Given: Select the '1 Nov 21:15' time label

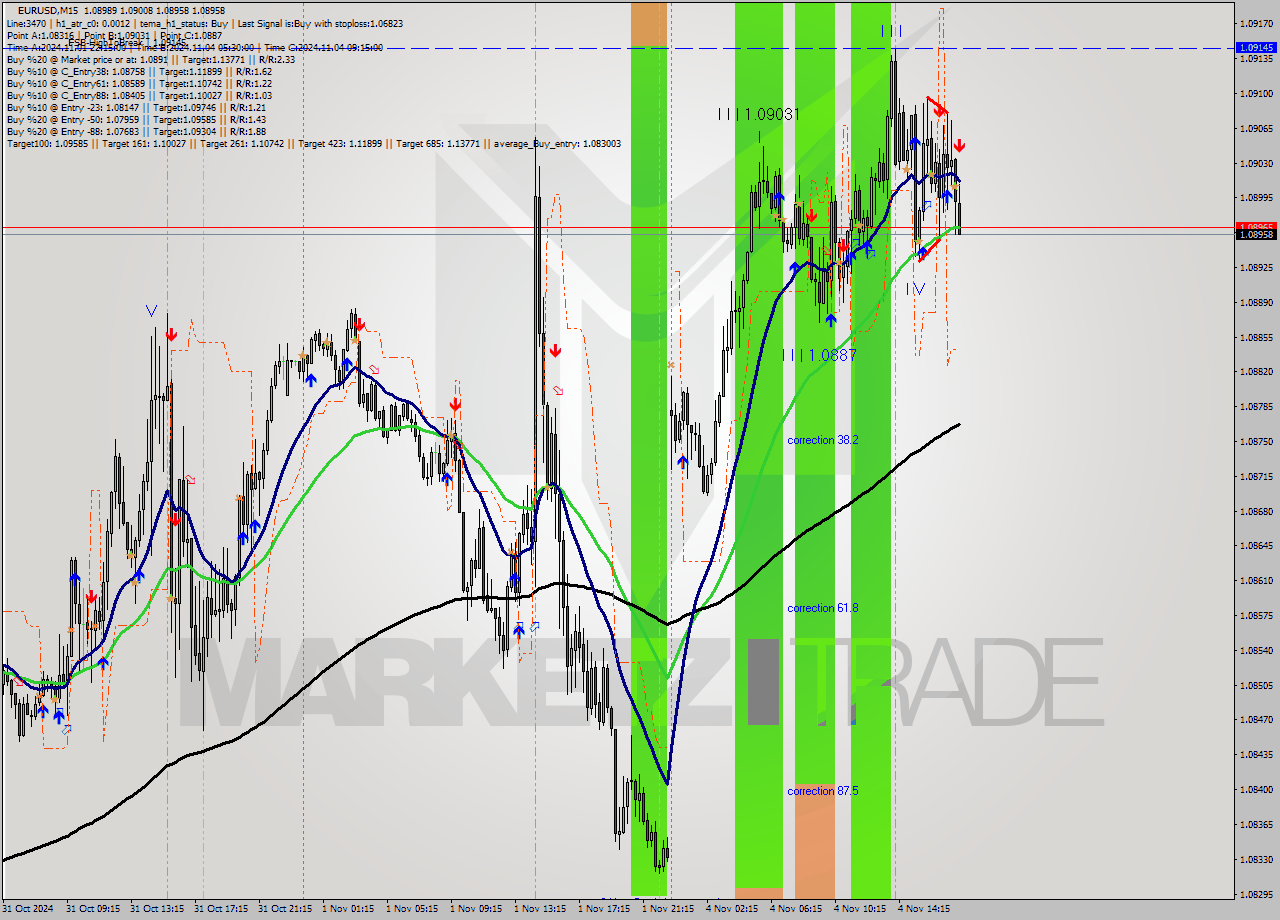Looking at the screenshot, I should [x=668, y=909].
